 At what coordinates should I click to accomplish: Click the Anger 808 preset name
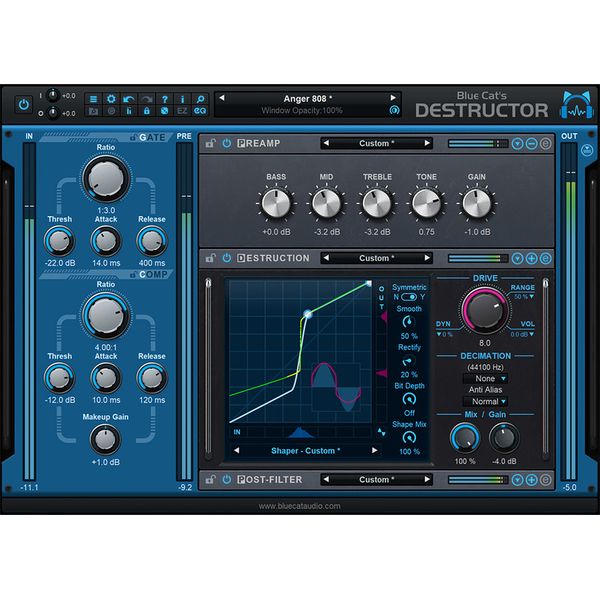(307, 99)
